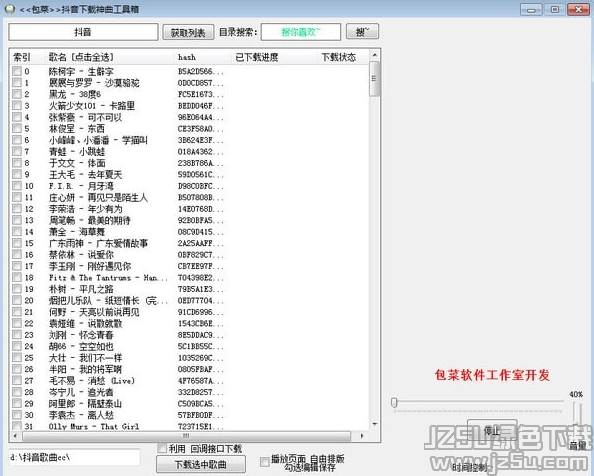Image resolution: width=594 pixels, height=476 pixels.
Task: Click the 索引 column header
Action: pos(27,57)
